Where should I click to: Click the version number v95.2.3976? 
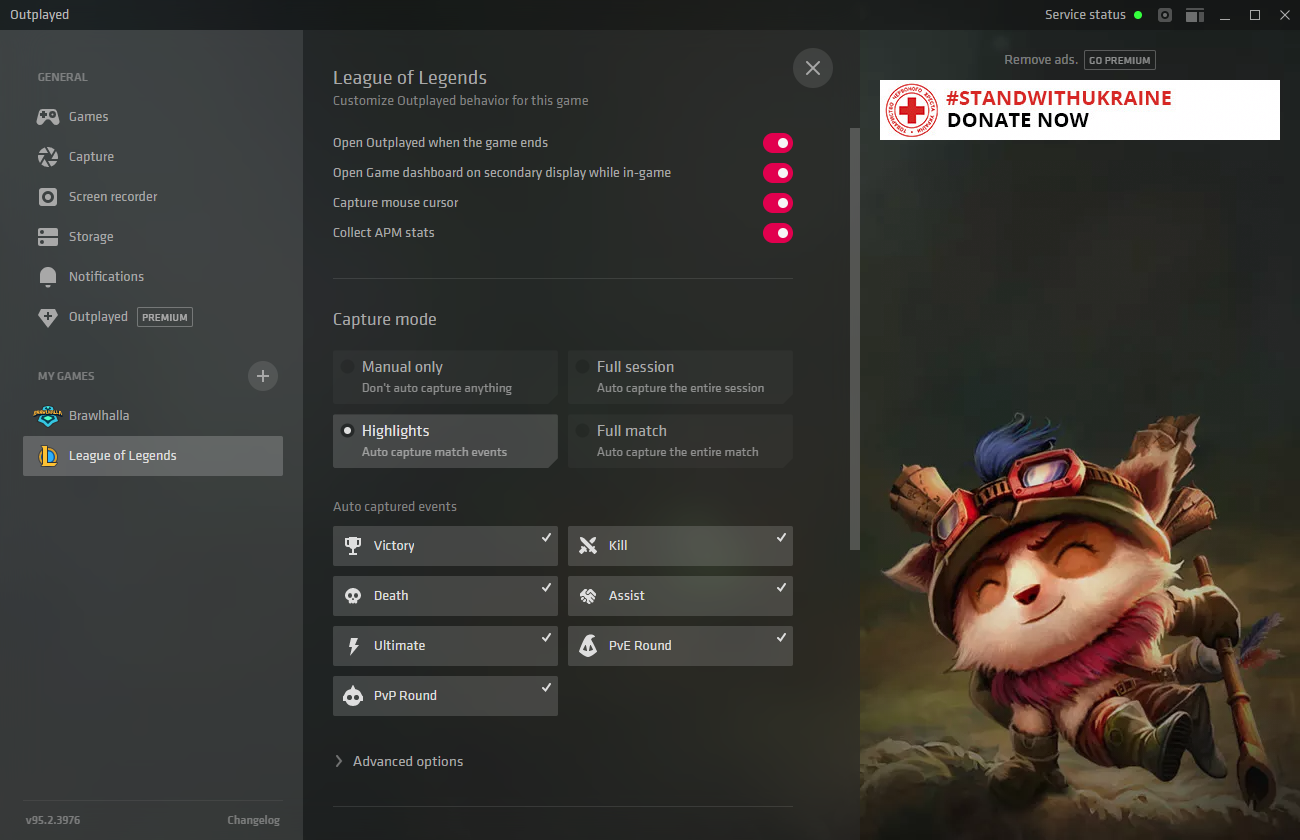pos(53,820)
